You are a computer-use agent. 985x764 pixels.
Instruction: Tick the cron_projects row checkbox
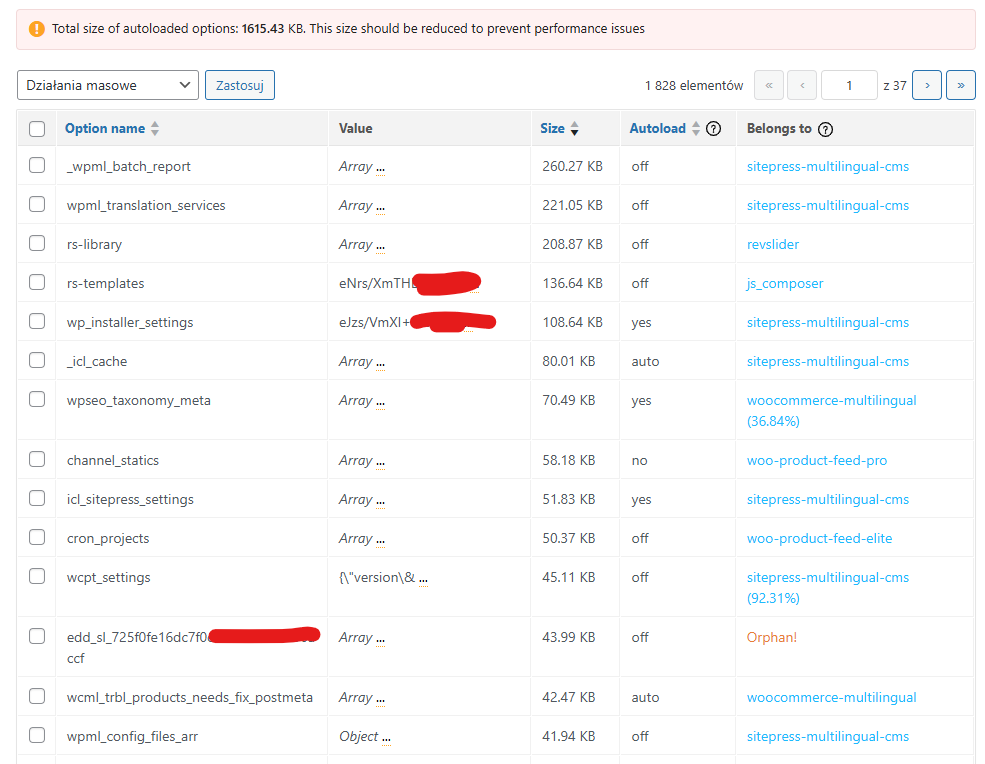click(37, 537)
